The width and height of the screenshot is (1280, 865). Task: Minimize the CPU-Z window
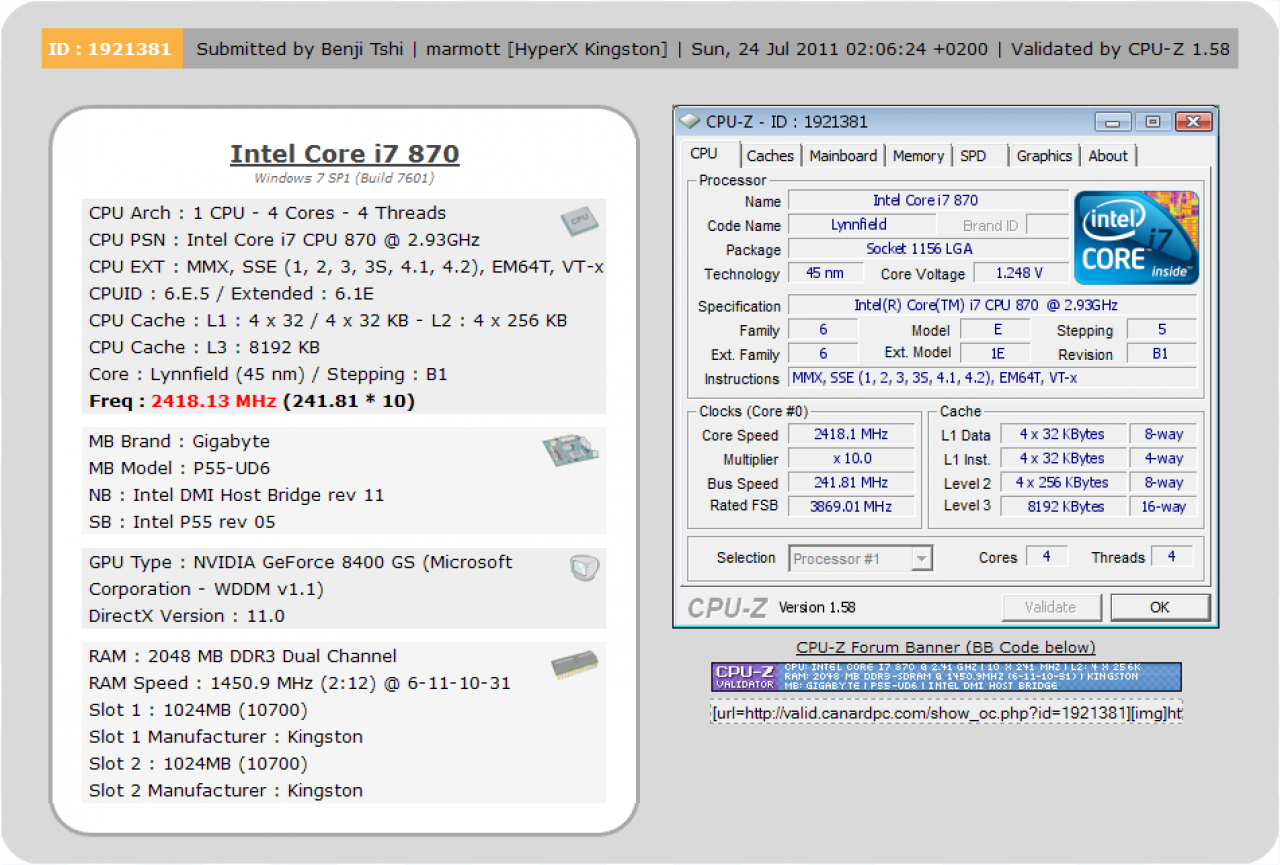(1114, 122)
